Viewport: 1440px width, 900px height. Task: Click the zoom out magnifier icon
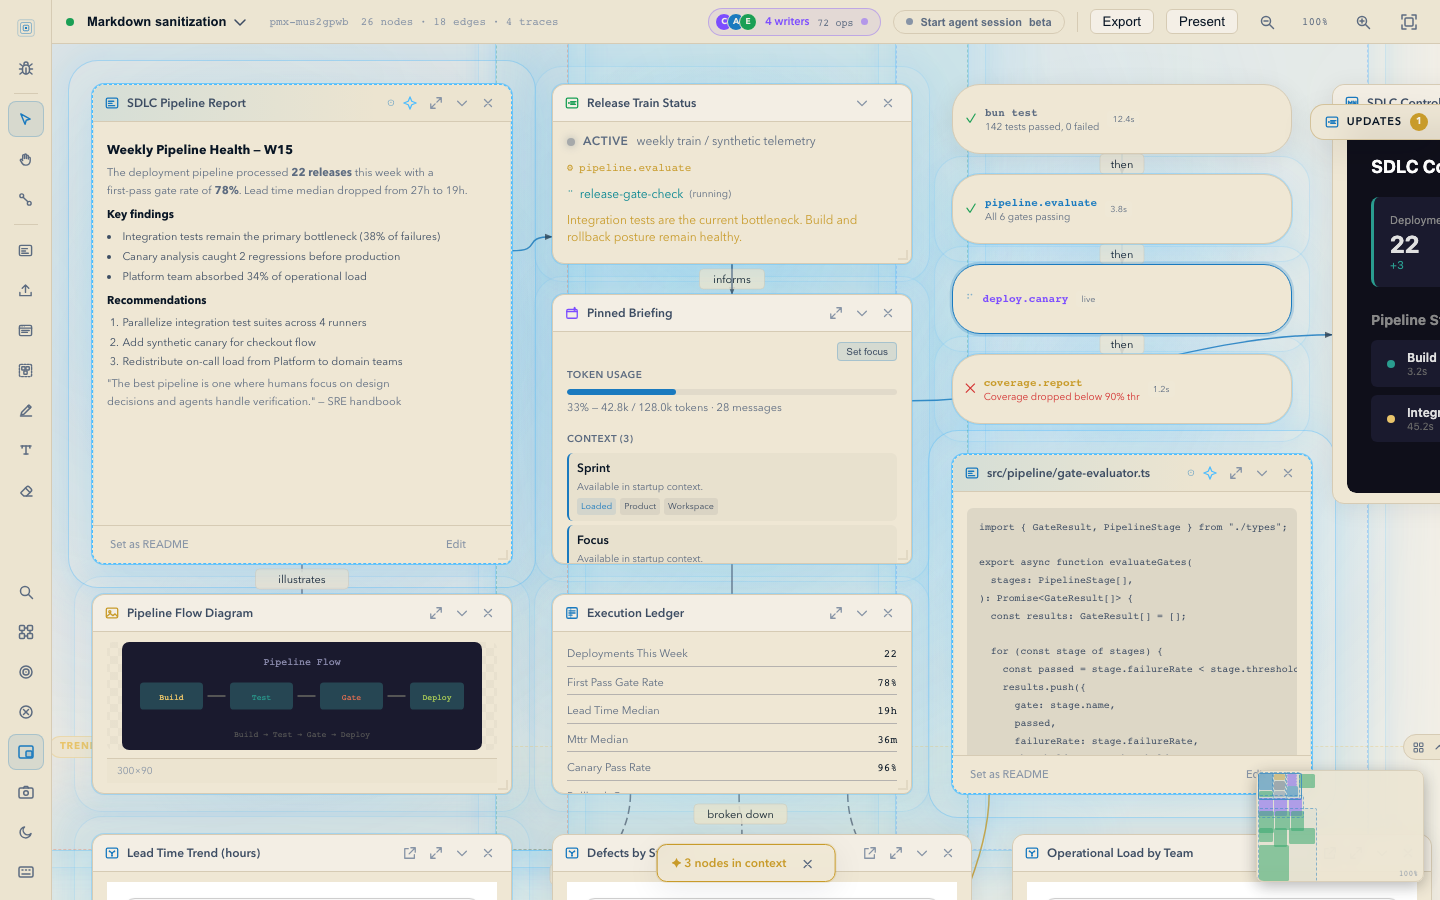coord(1267,22)
